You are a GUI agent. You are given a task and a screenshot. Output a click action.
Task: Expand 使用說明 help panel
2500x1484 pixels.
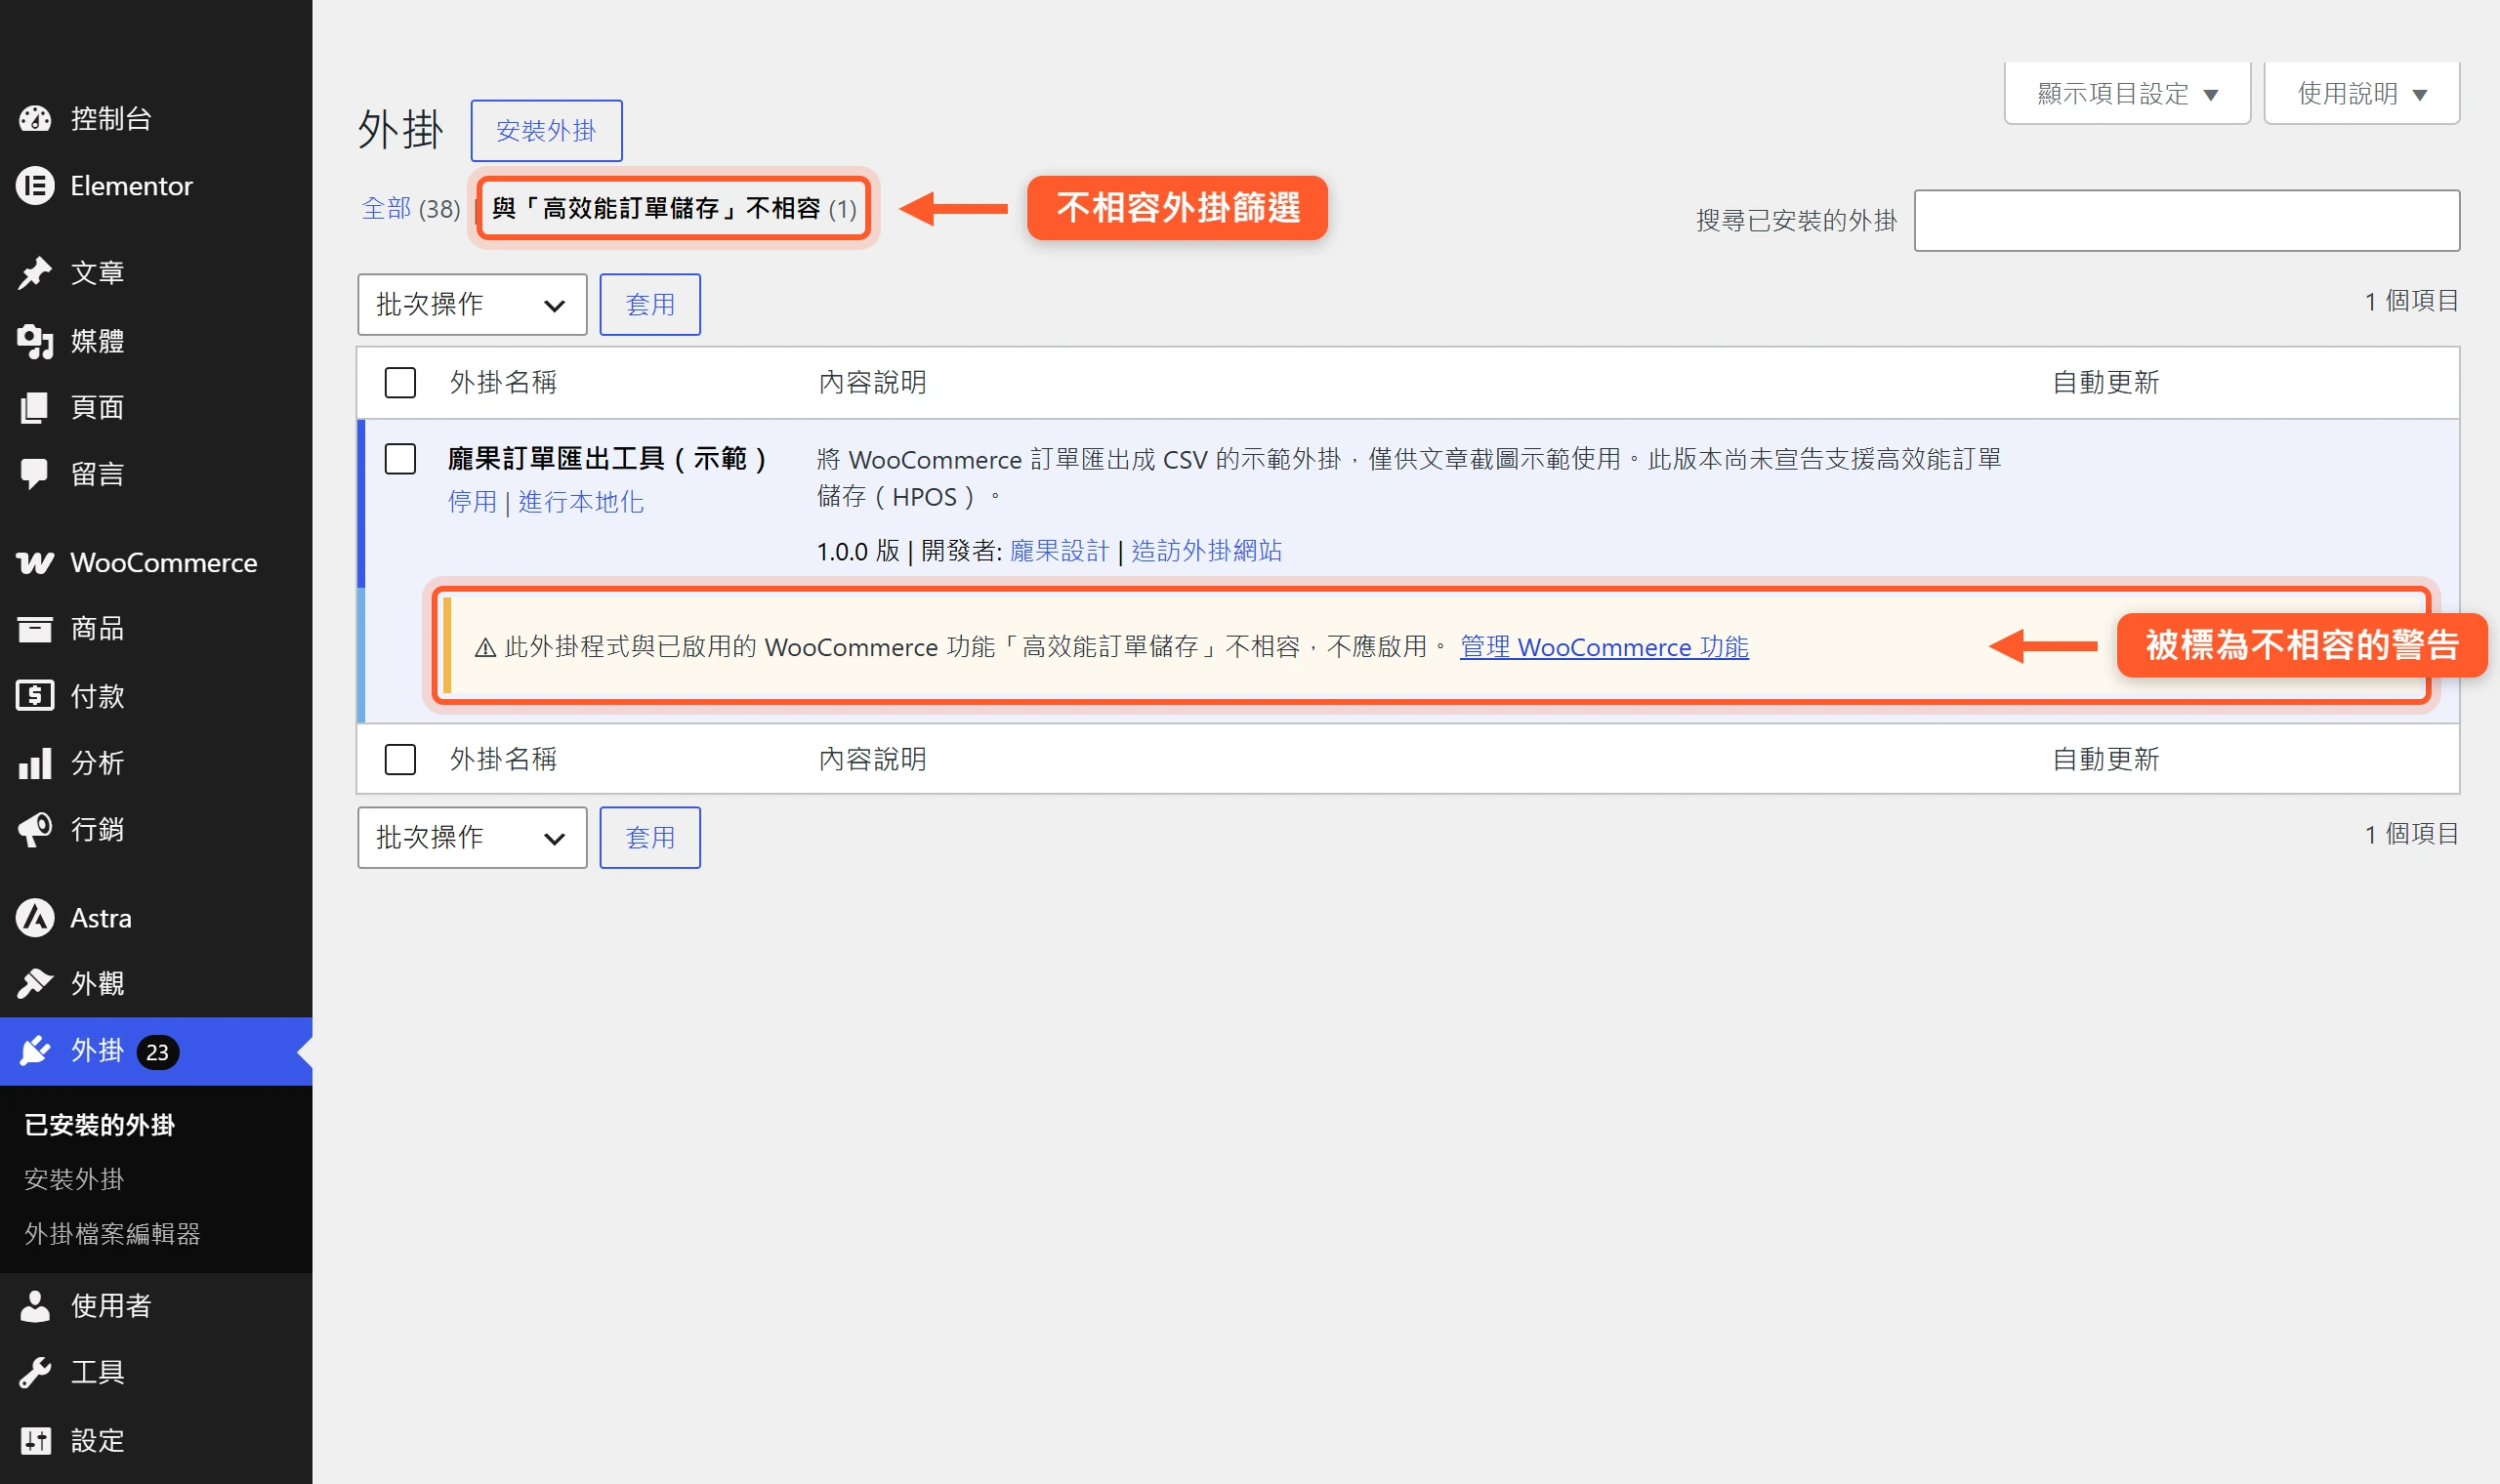pos(2362,94)
